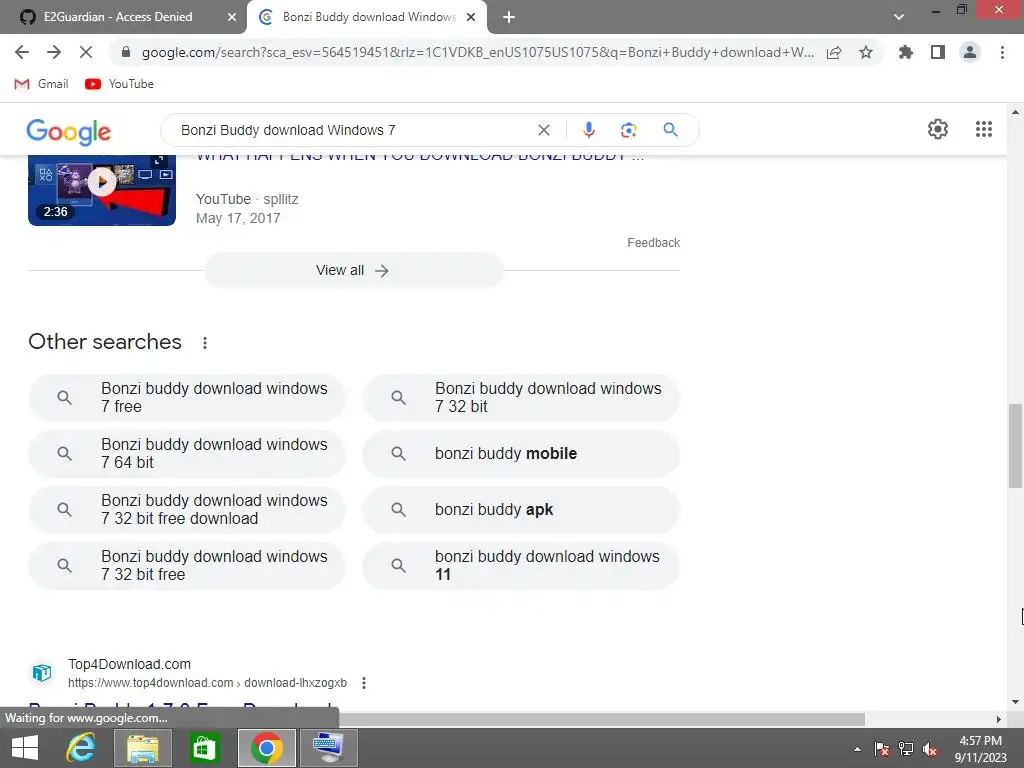Viewport: 1024px width, 768px height.
Task: Click the Google search input field
Action: 353,130
